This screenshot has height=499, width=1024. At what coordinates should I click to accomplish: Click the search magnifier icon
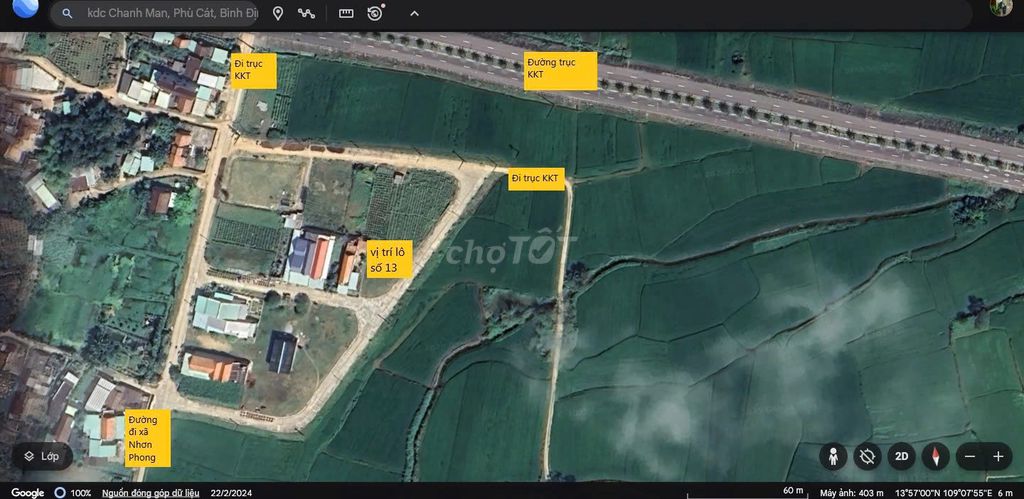[x=67, y=14]
